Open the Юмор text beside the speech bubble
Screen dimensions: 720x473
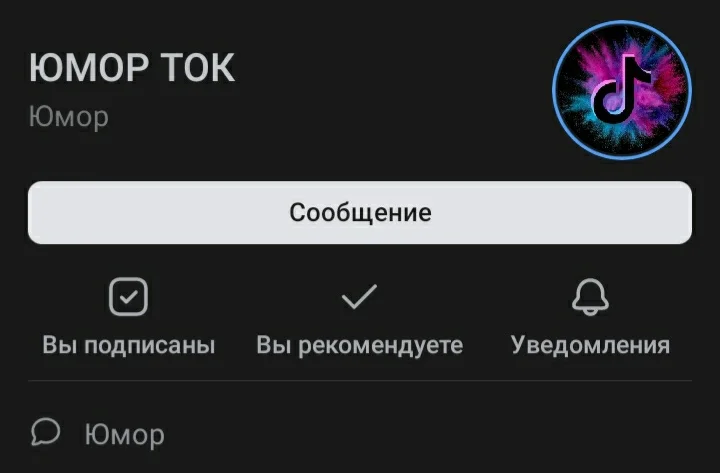(124, 434)
